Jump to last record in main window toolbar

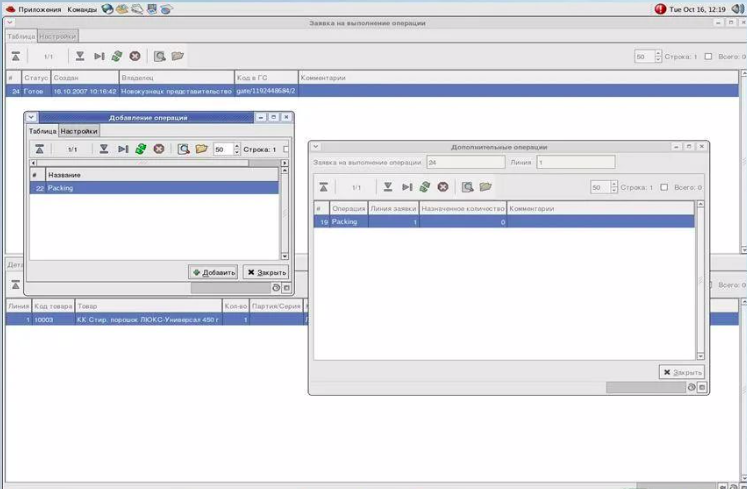[x=99, y=56]
